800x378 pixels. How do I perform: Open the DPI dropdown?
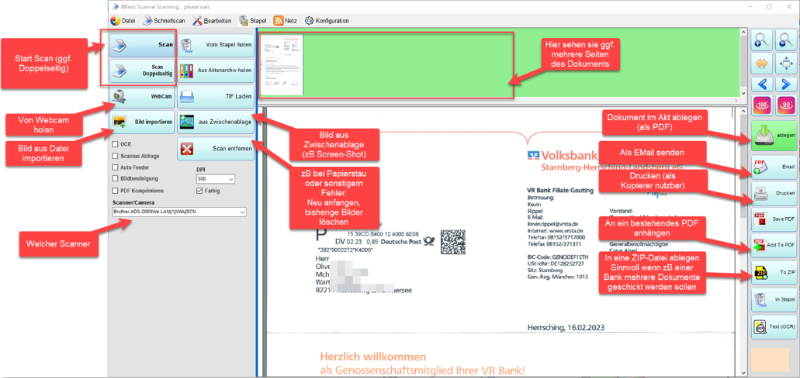tap(215, 179)
